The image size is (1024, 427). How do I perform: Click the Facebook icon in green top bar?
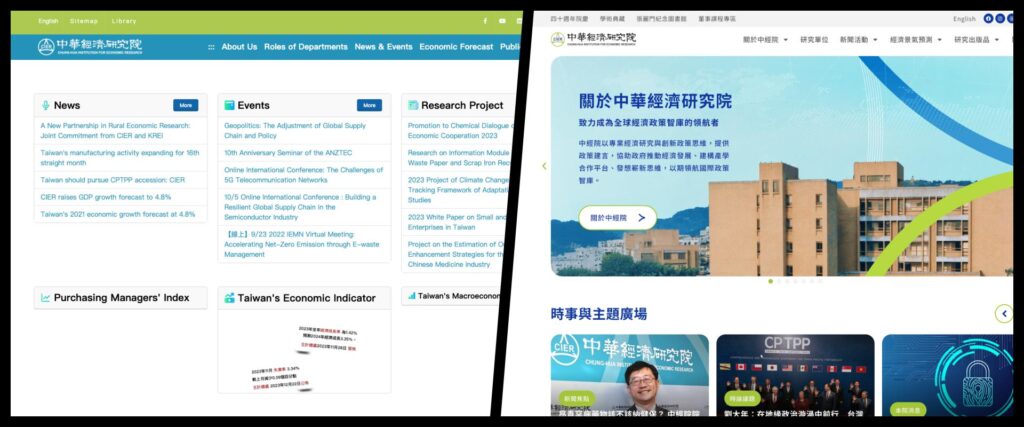(x=485, y=21)
